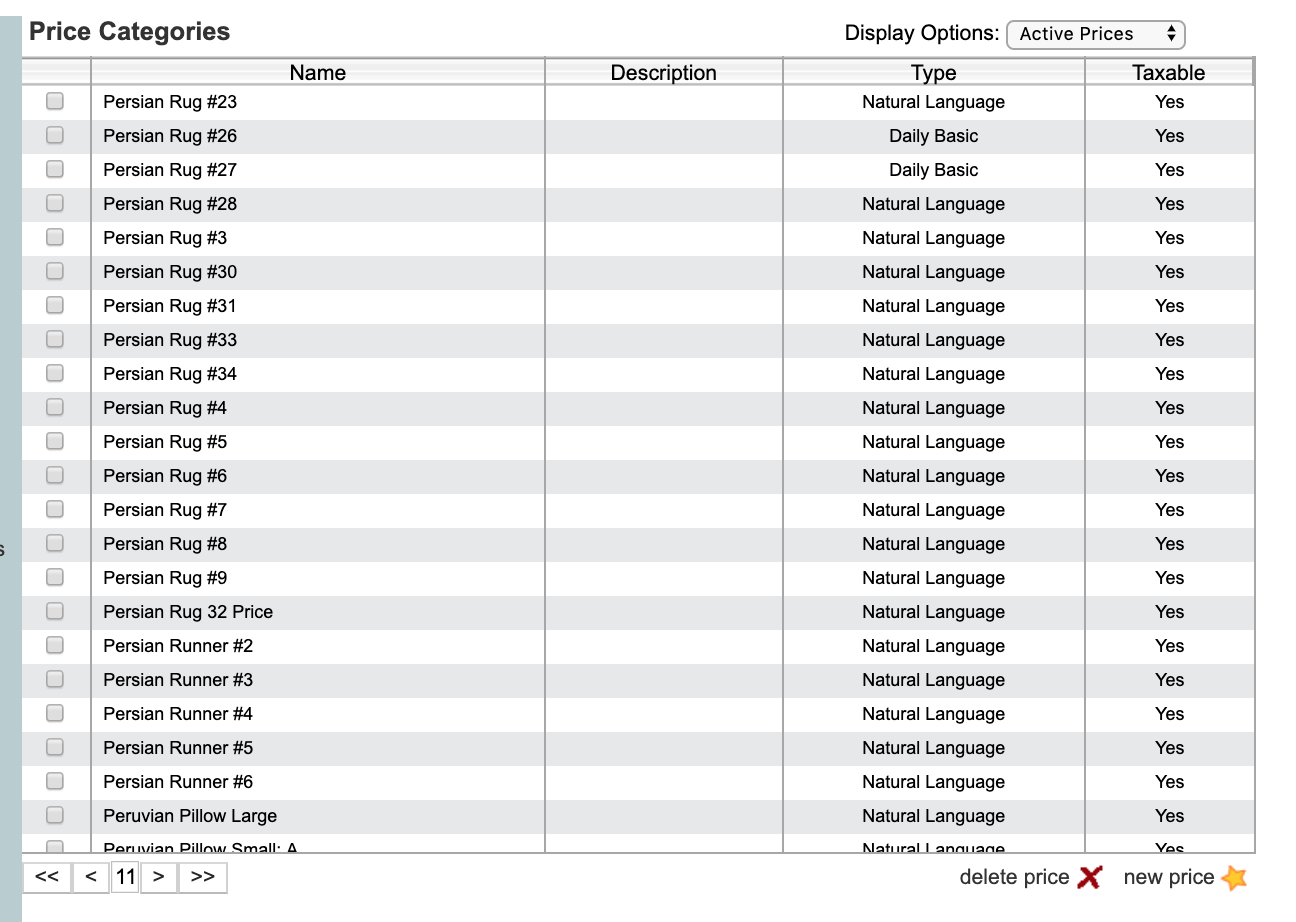
Task: Click the Description column header
Action: [x=663, y=72]
